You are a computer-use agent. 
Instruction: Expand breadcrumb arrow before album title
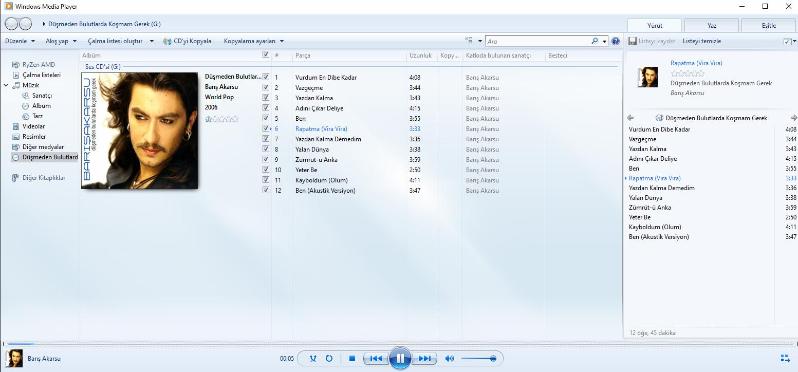click(44, 24)
